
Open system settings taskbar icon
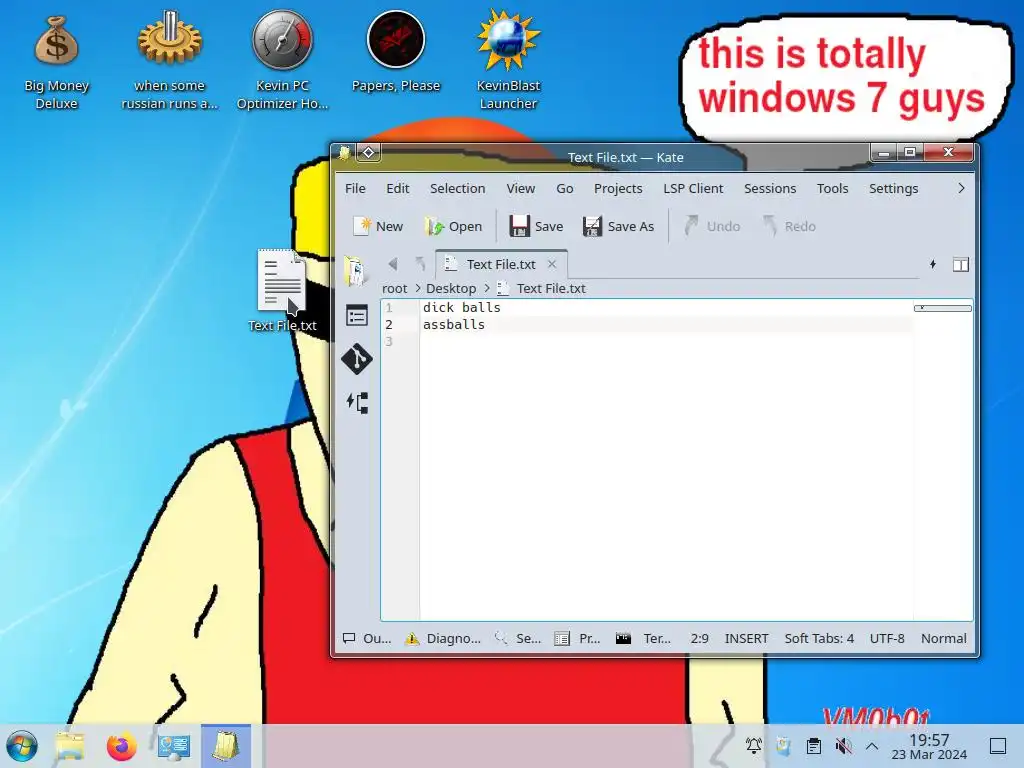174,746
